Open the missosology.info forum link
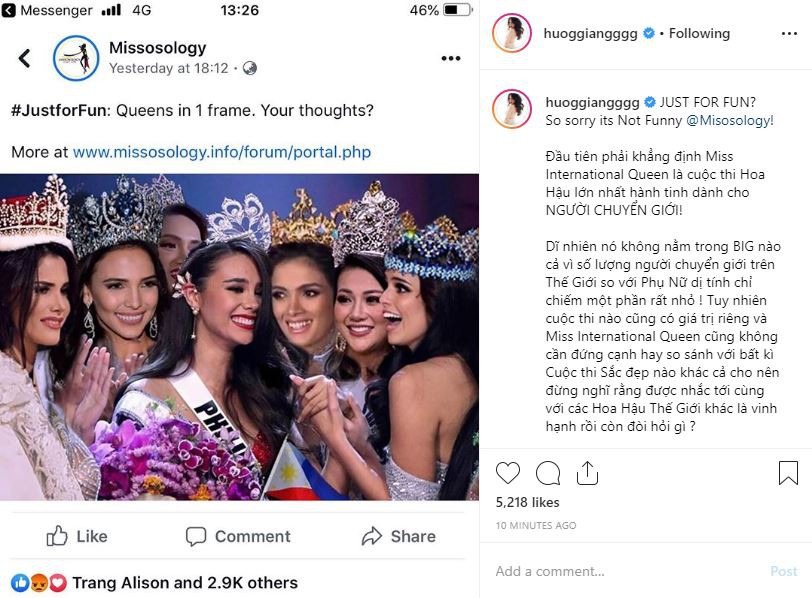Image resolution: width=812 pixels, height=598 pixels. [221, 153]
